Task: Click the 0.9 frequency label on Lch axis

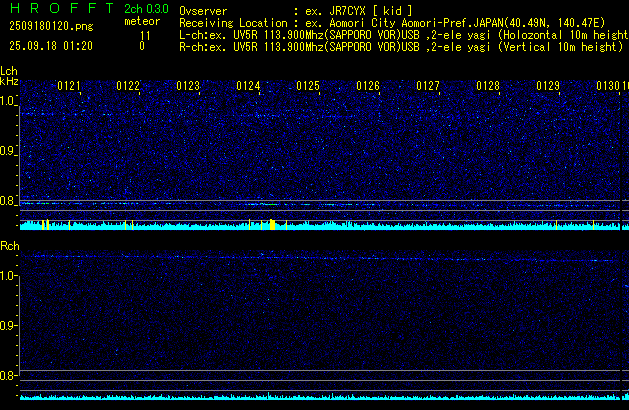Action: 7,151
